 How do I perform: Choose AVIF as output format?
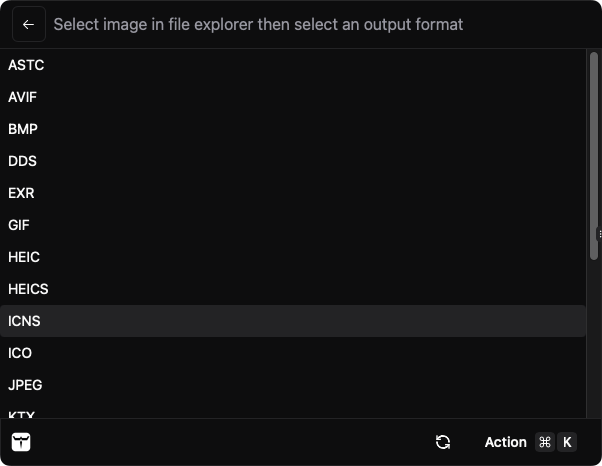tap(23, 97)
